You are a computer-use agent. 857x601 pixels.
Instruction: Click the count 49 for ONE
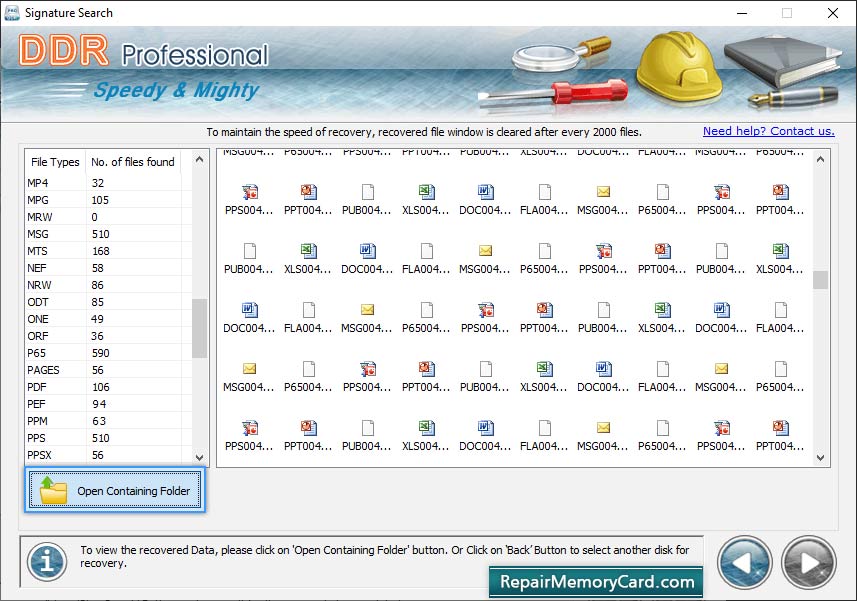(97, 318)
